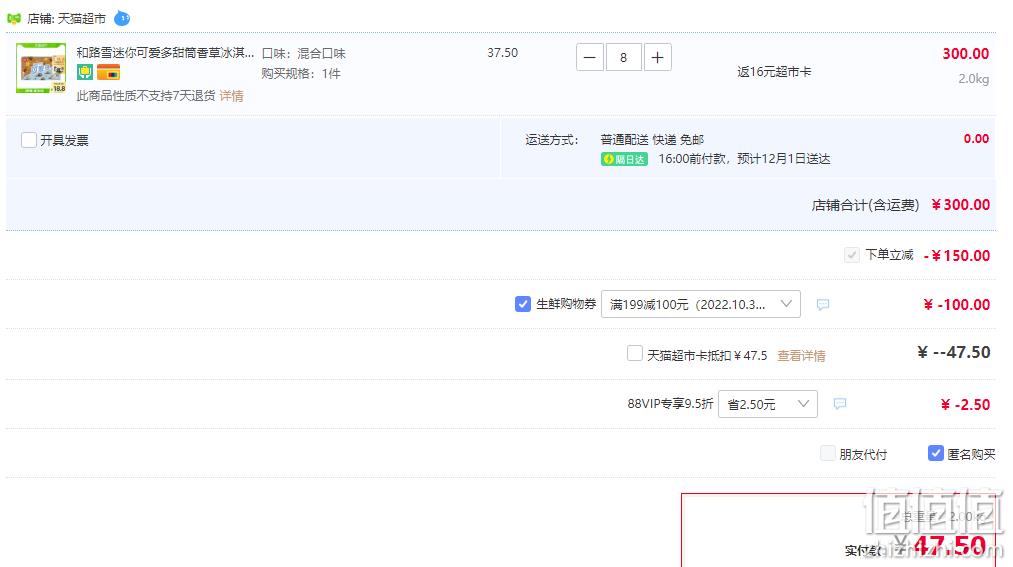
Task: Open the ice cream product thumbnail
Action: 41,68
